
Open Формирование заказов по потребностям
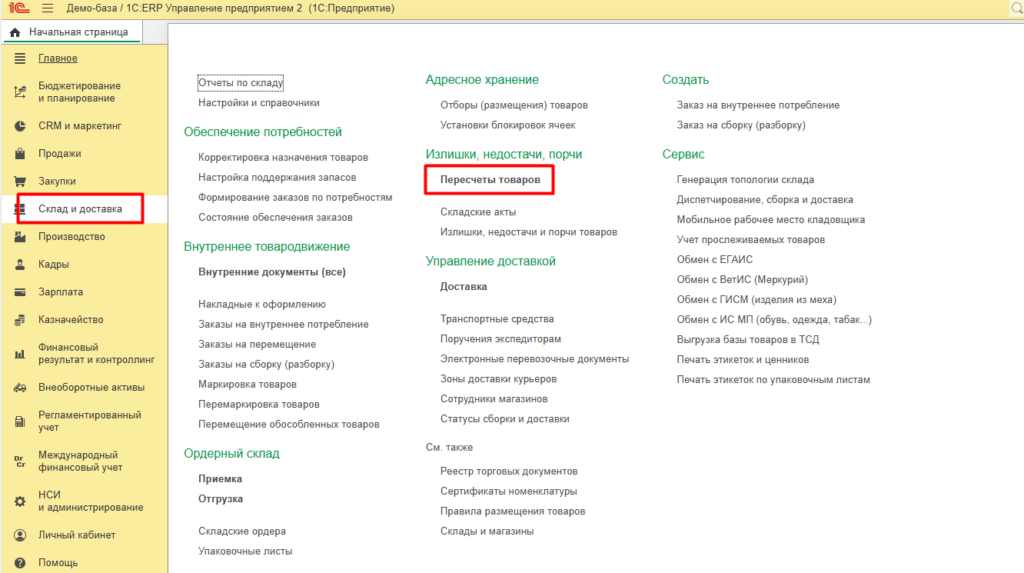pos(295,197)
